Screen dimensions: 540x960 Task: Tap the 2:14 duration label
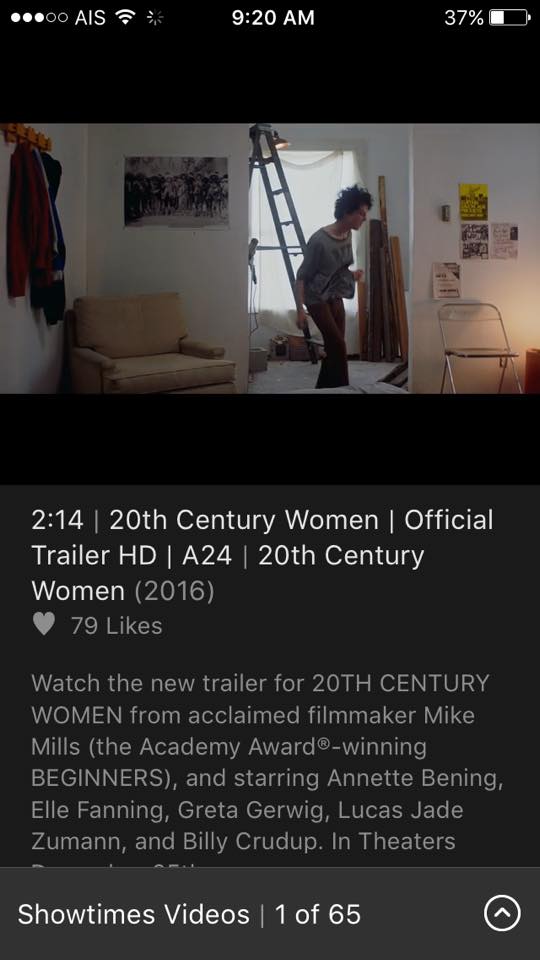[x=57, y=520]
